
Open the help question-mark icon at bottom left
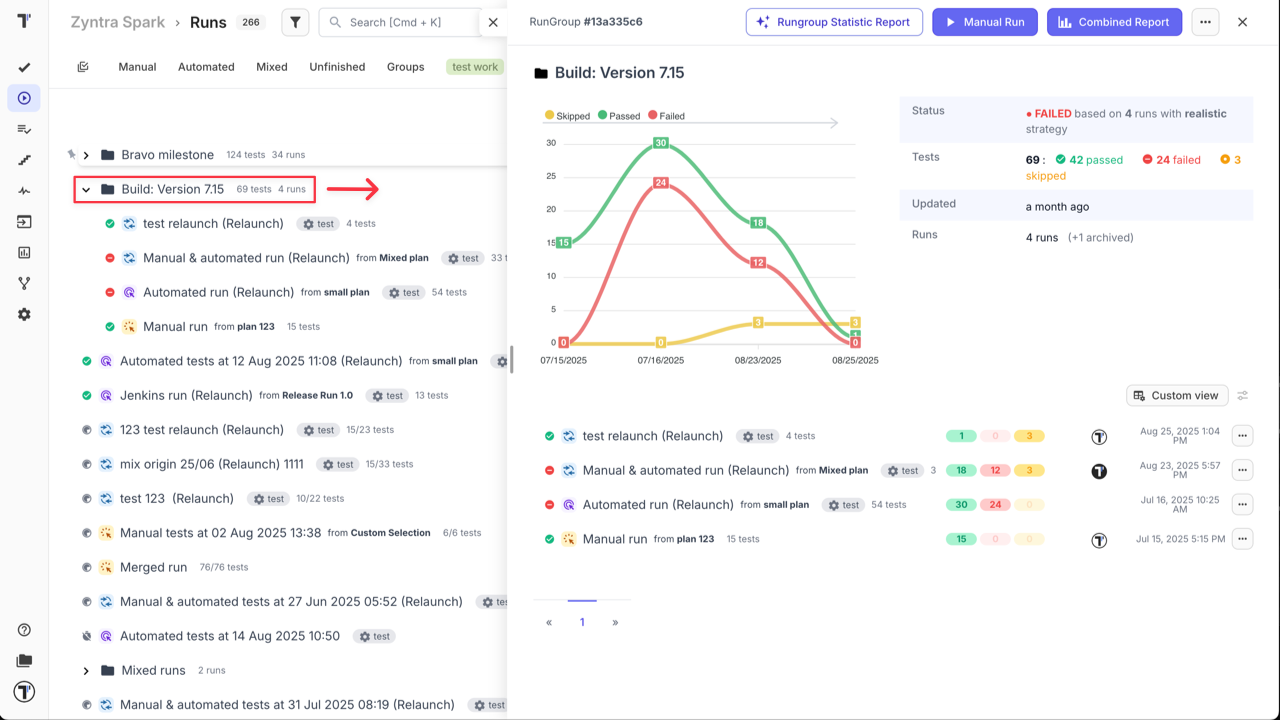coord(24,629)
